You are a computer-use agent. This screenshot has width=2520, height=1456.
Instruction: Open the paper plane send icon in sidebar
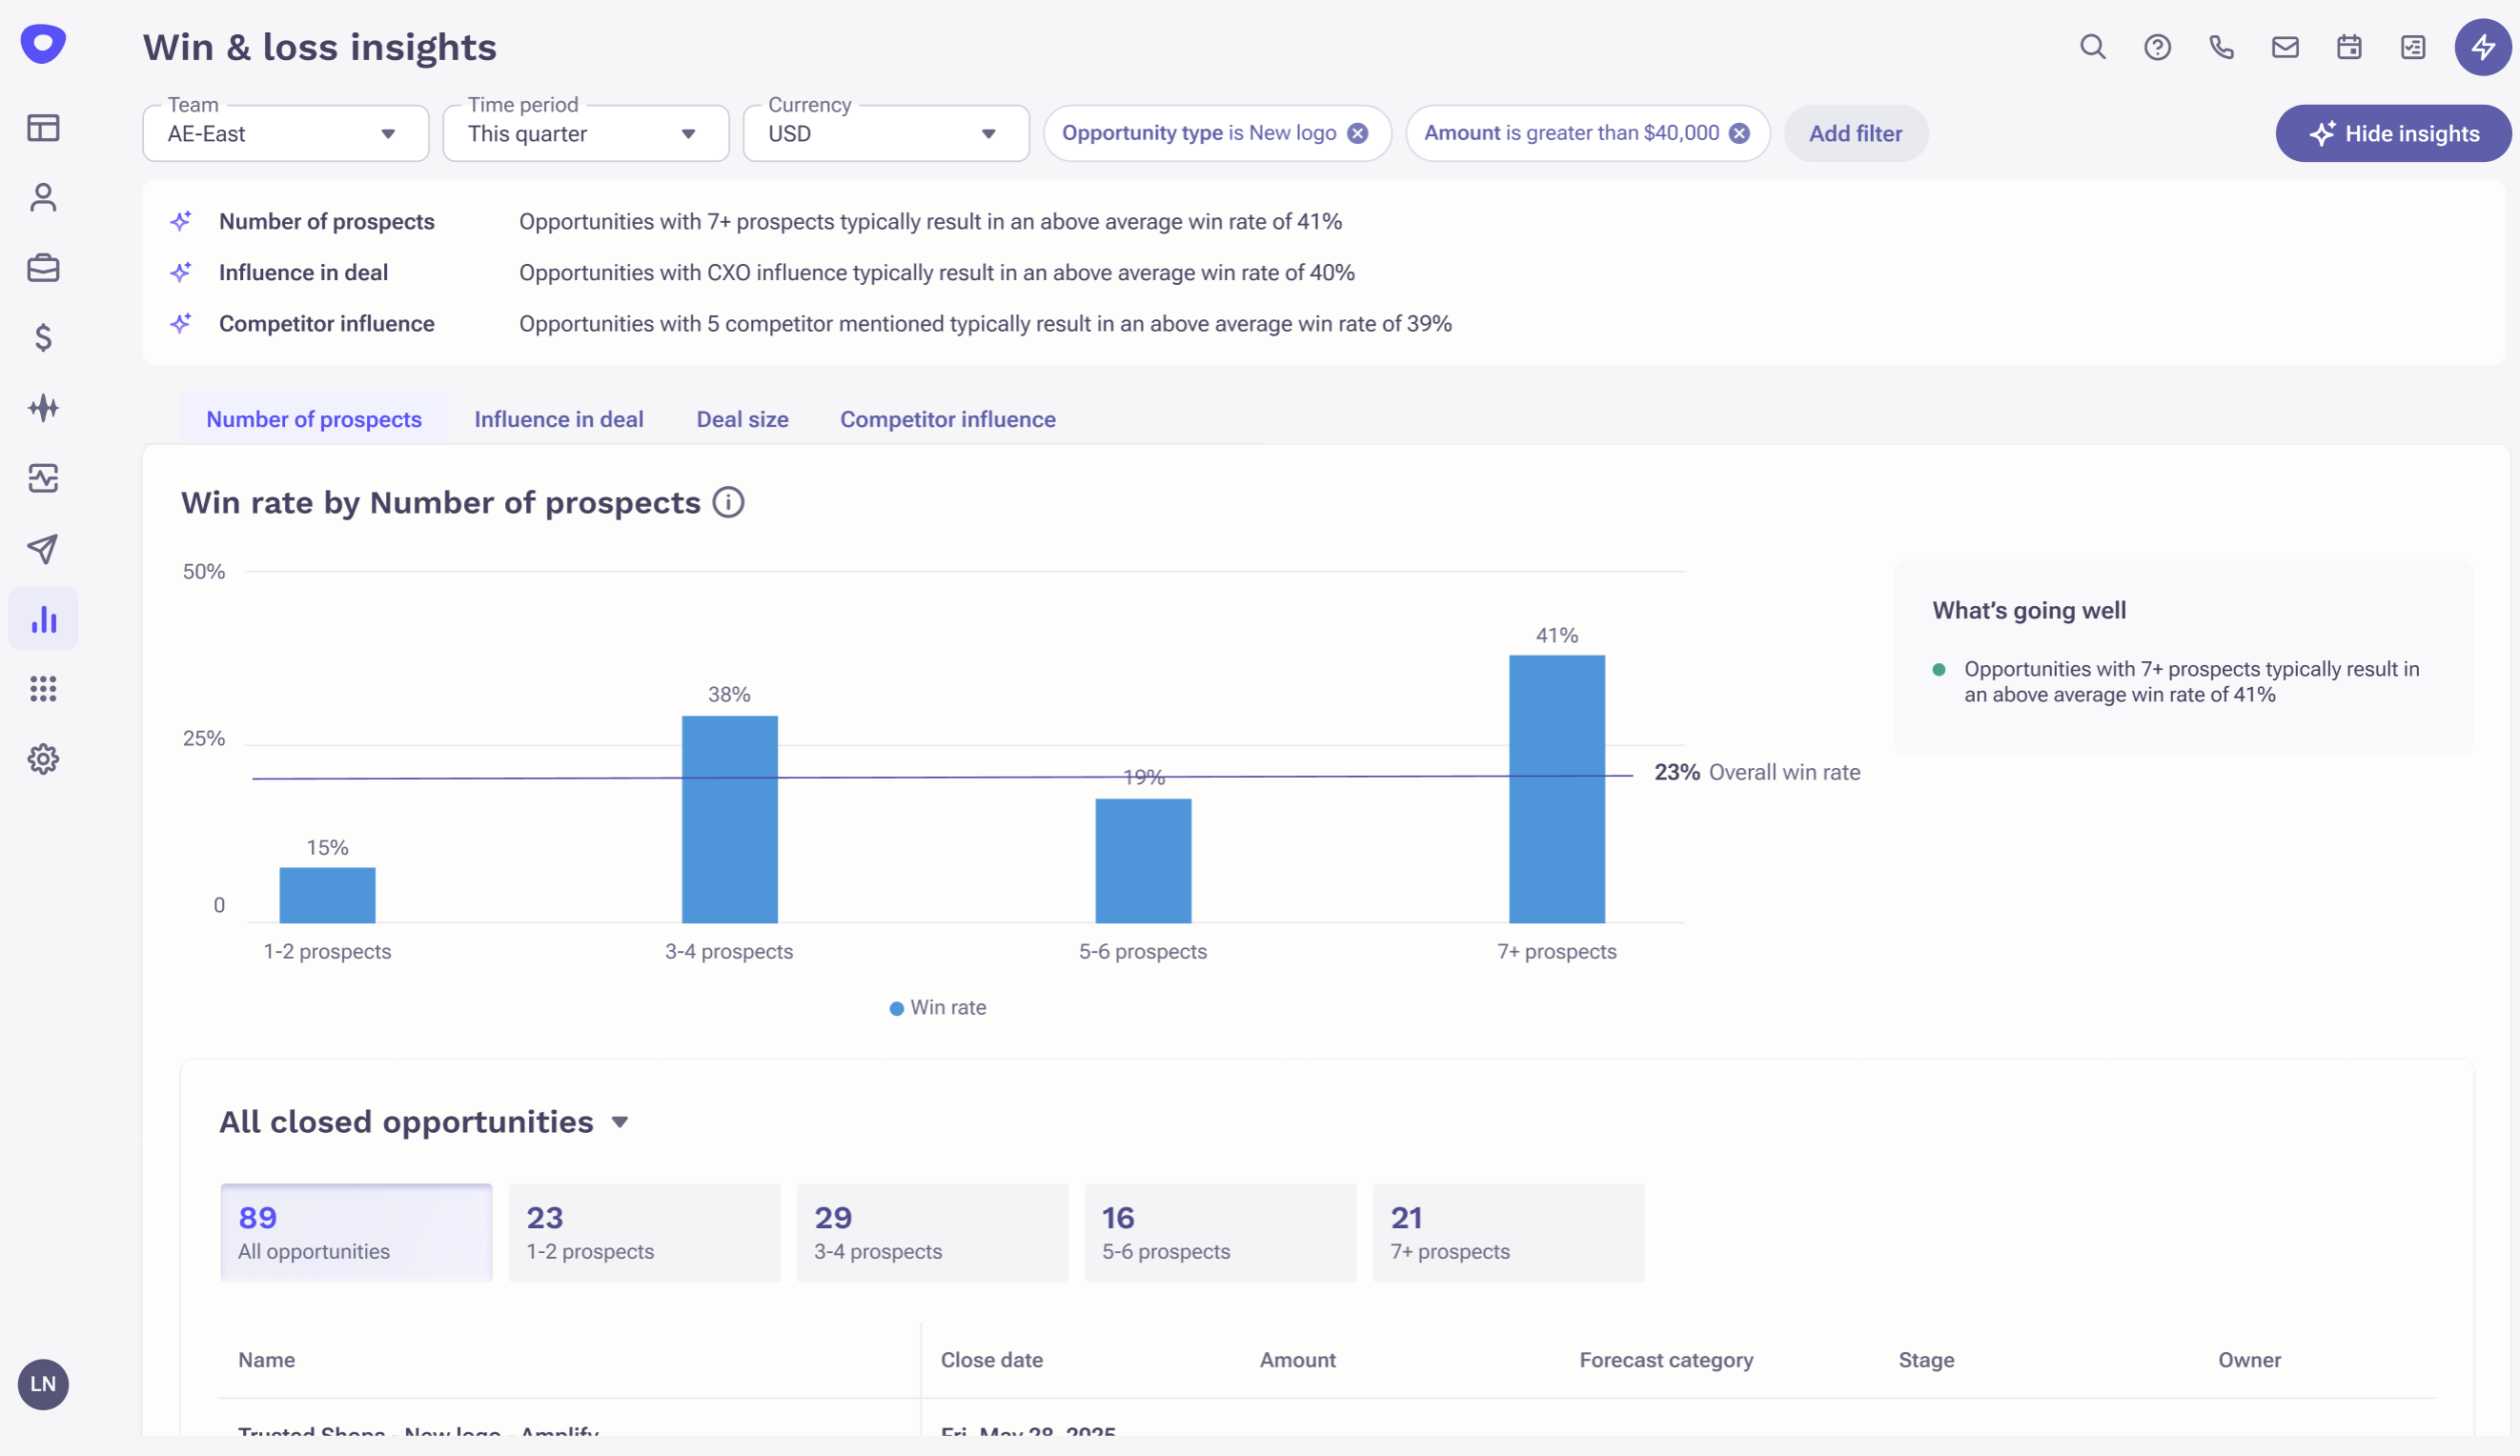43,548
